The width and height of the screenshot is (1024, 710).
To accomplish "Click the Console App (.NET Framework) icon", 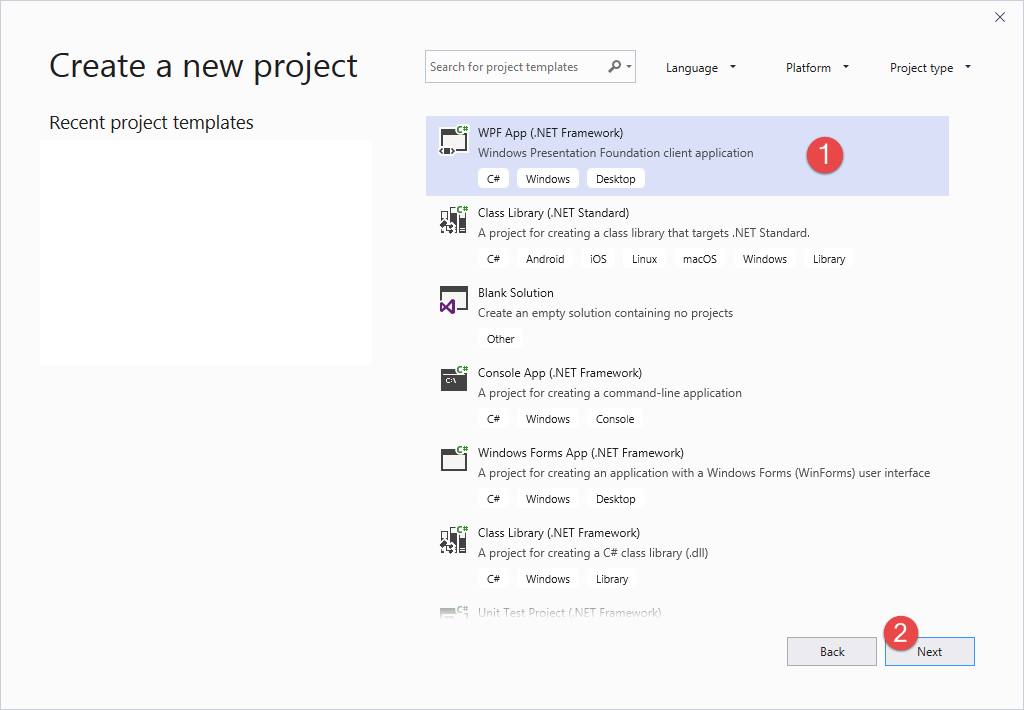I will pyautogui.click(x=453, y=380).
